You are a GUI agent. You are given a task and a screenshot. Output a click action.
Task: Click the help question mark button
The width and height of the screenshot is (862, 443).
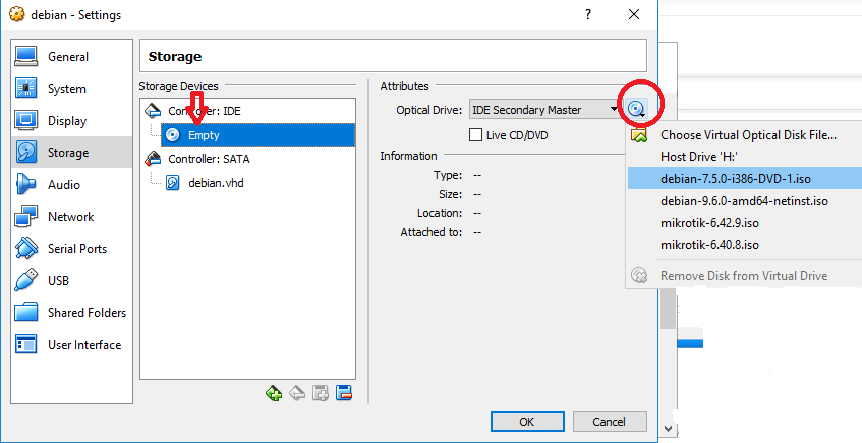[x=588, y=14]
